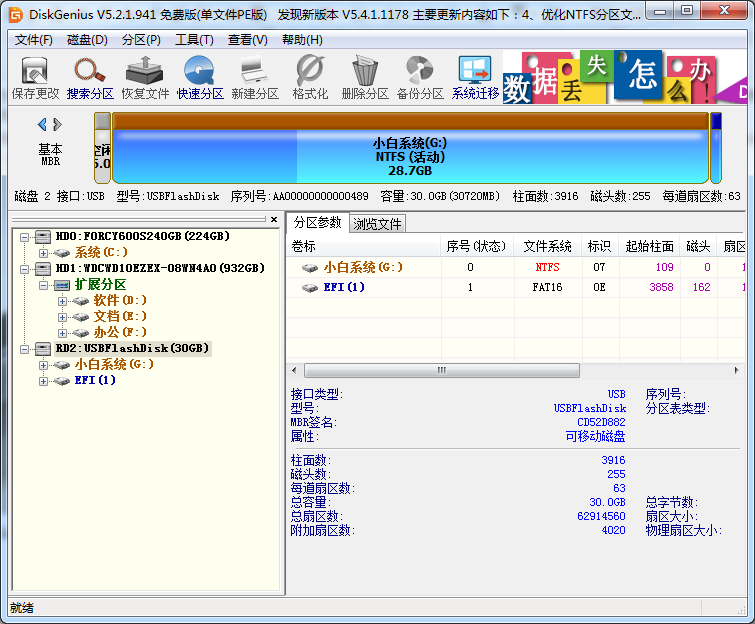Switch to the 浏览文件 tab
Screen dimensions: 755x624
coord(378,223)
